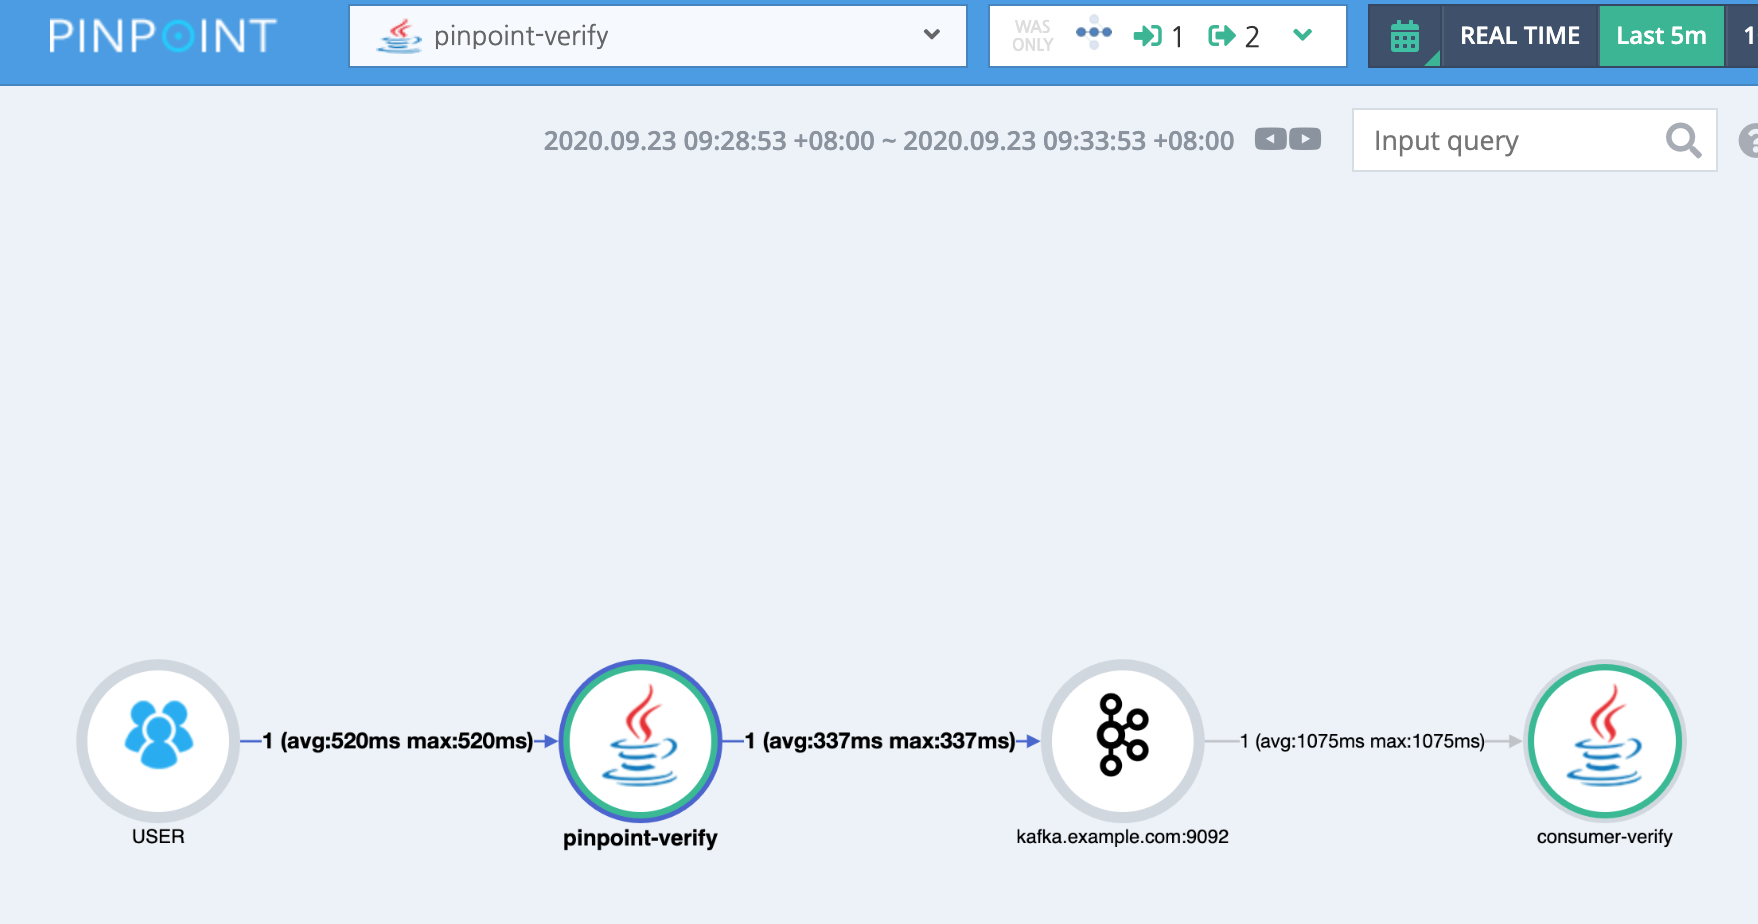Click the kafka.example.com:9092 label
This screenshot has width=1758, height=924.
click(1122, 837)
